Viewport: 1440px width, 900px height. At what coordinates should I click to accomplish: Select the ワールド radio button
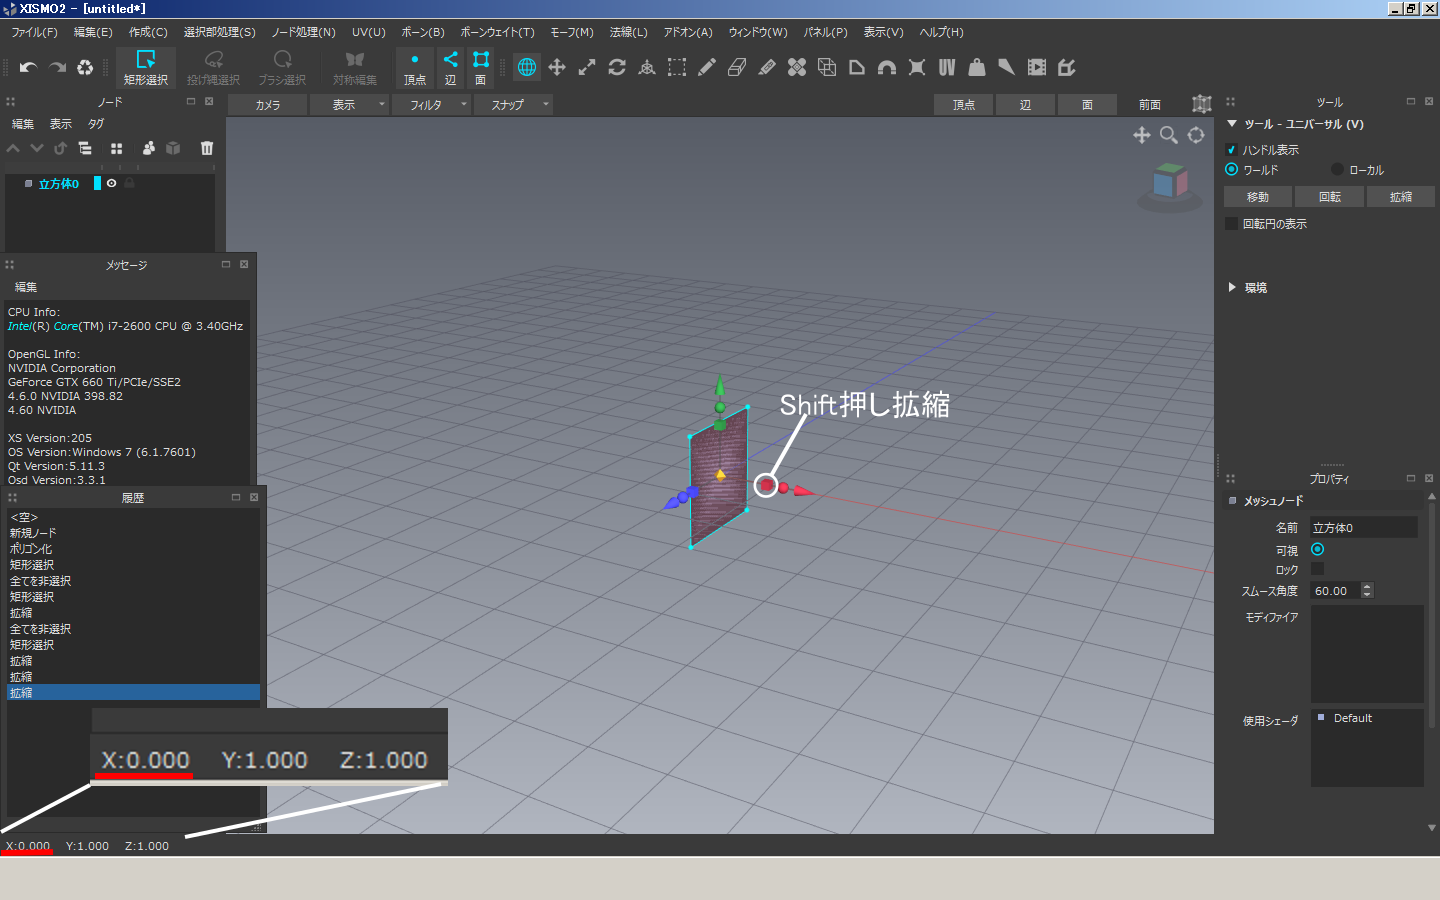point(1231,170)
